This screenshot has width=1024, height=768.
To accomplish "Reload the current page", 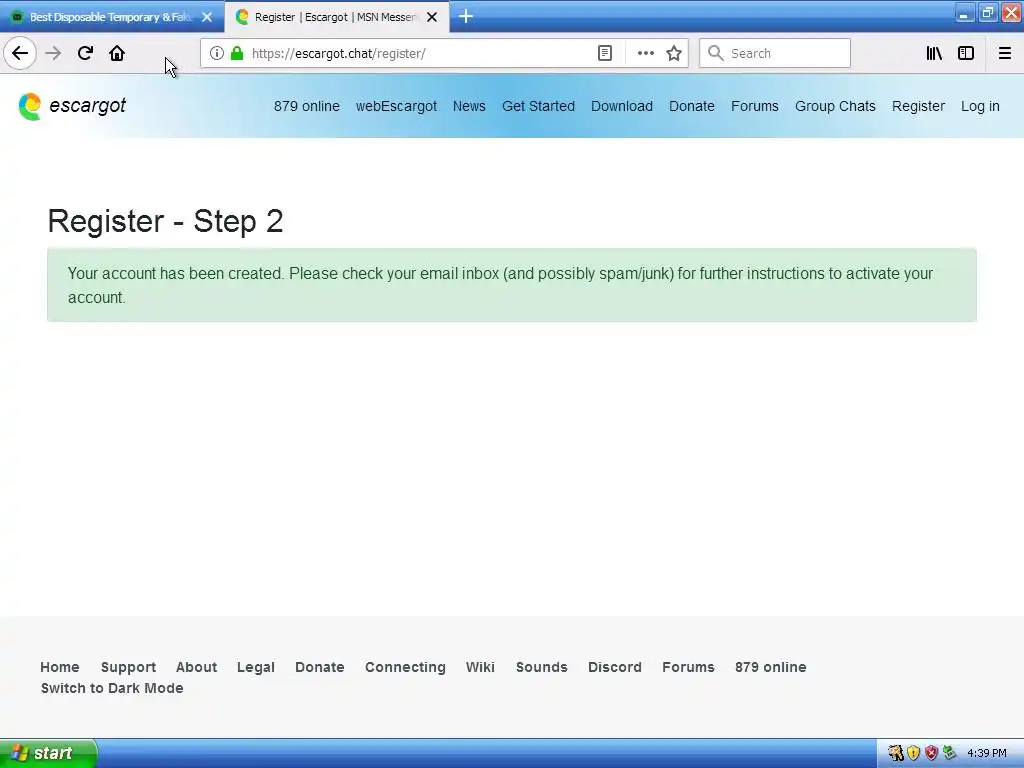I will (85, 53).
